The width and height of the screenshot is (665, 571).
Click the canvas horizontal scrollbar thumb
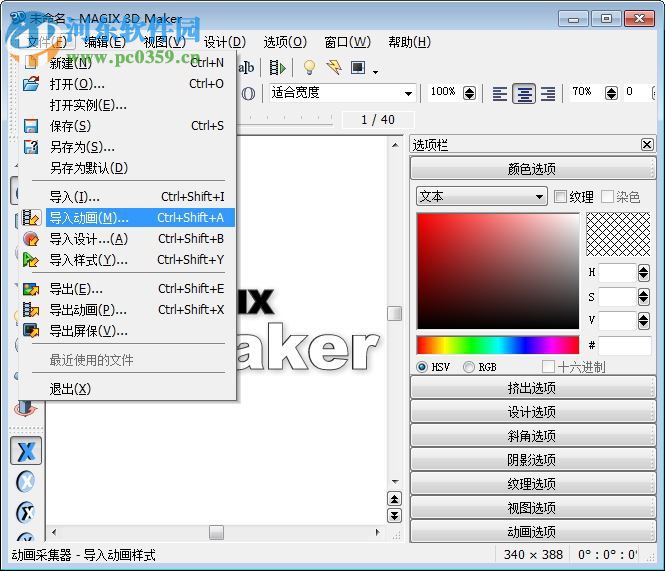coord(216,532)
